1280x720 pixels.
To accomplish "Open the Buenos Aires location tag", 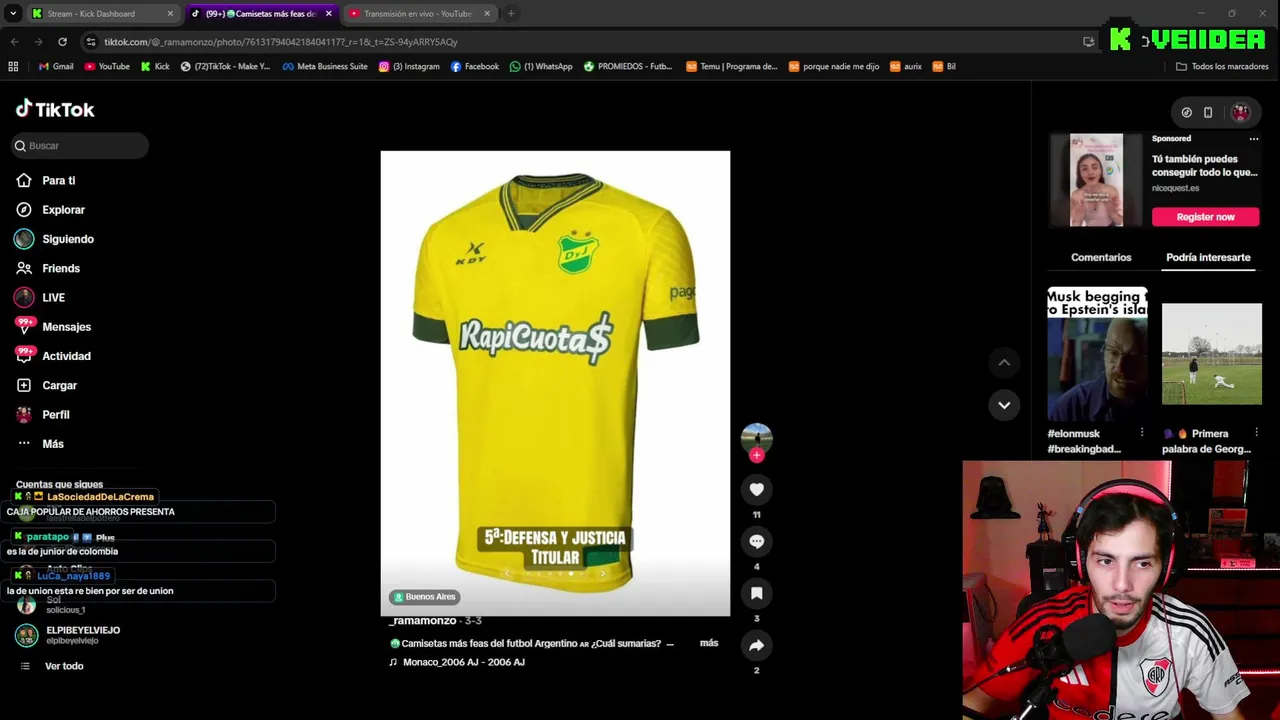I will pos(425,597).
